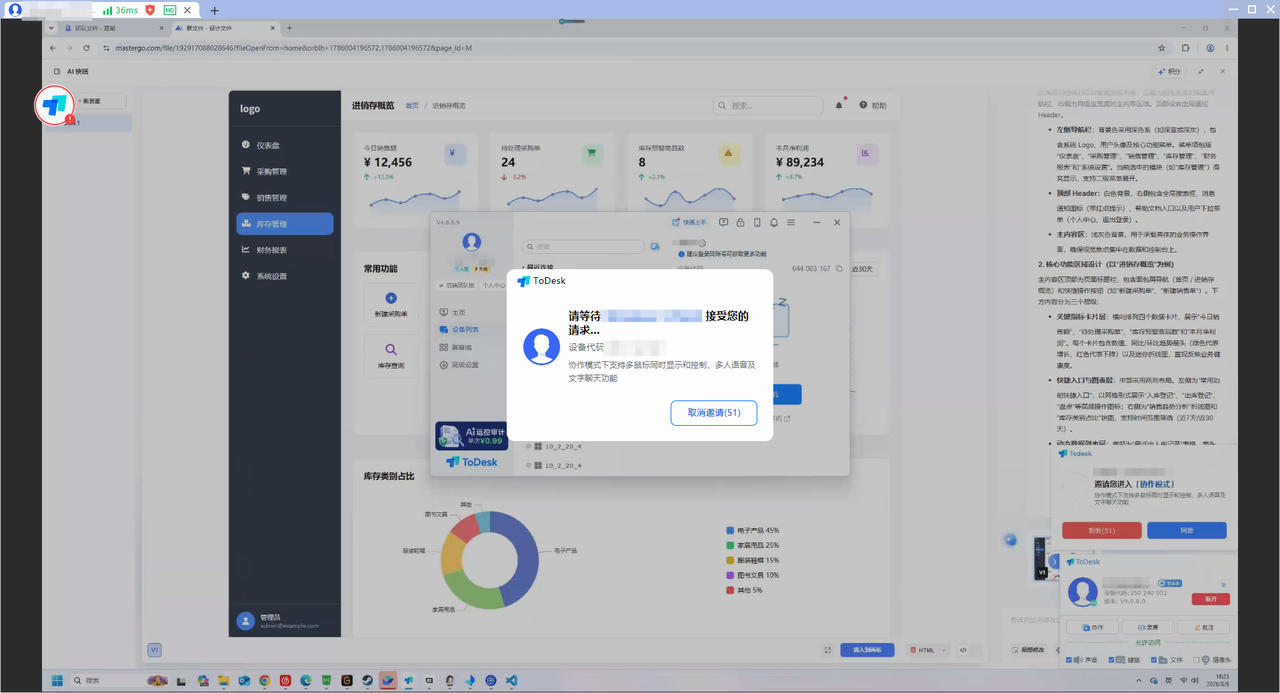Click the 批注 annotate button in ToDesk panel
Screen dimensions: 1280x693
pyautogui.click(x=1203, y=628)
